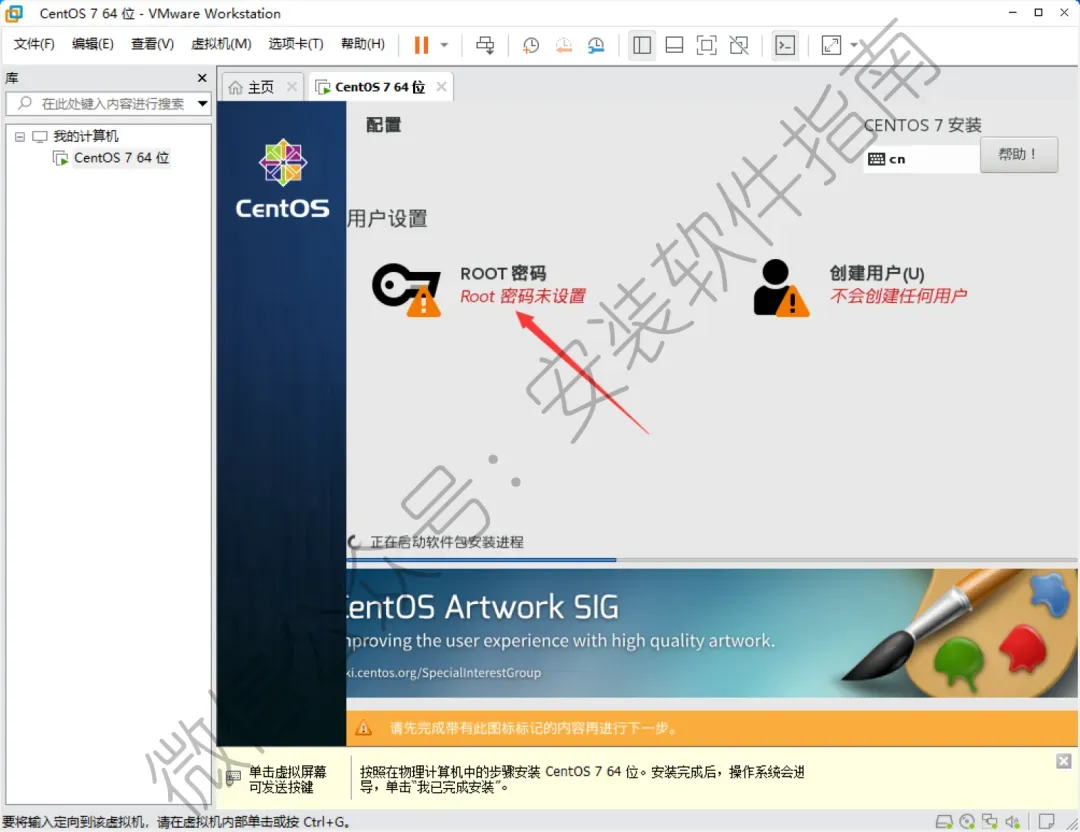
Task: Select CentOS 7 64 位 in library tree
Action: [x=121, y=158]
